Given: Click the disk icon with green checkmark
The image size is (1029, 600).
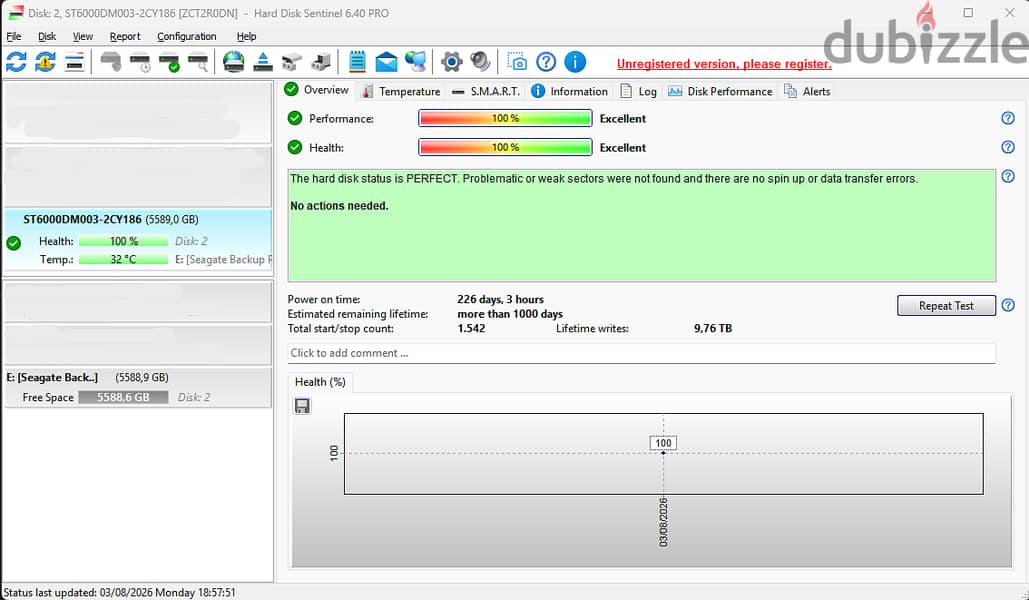Looking at the screenshot, I should 169,62.
